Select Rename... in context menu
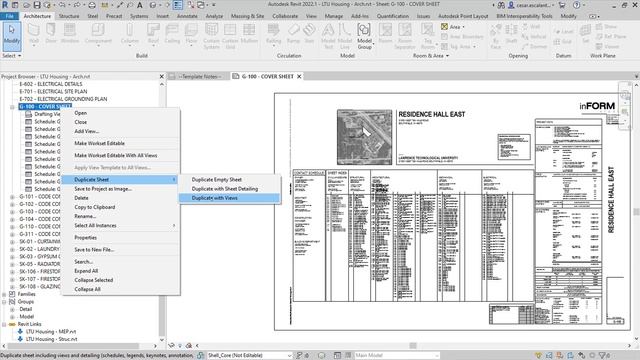 (x=85, y=216)
